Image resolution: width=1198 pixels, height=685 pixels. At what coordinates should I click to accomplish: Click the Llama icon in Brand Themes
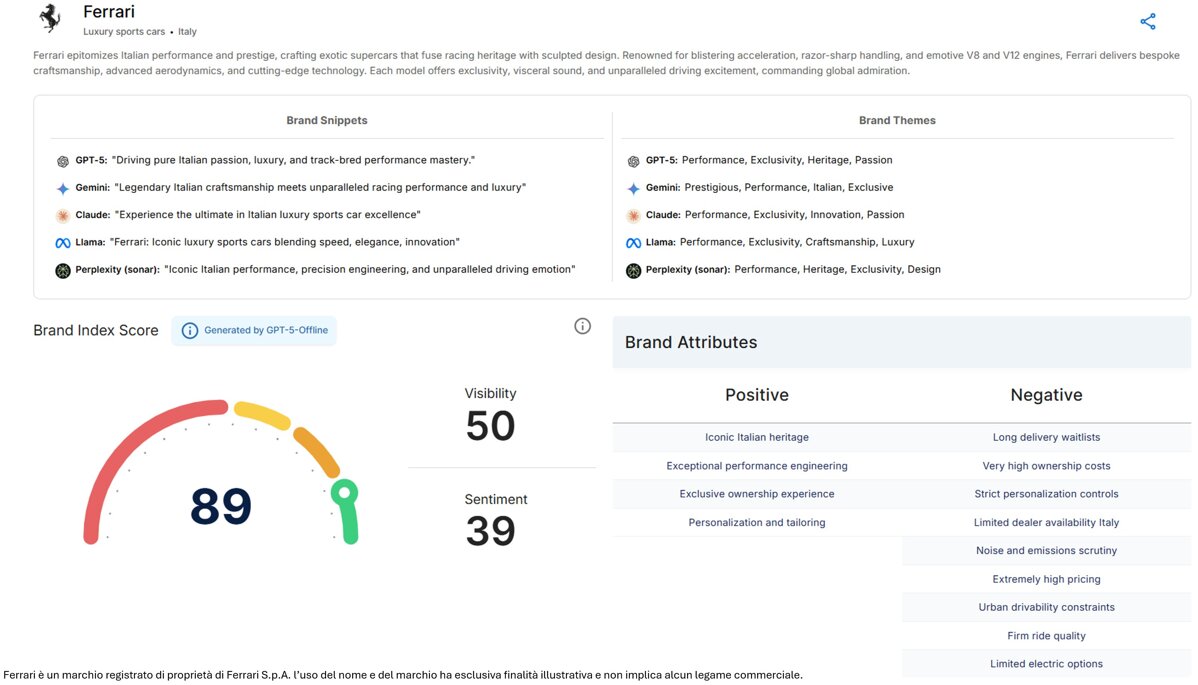633,242
